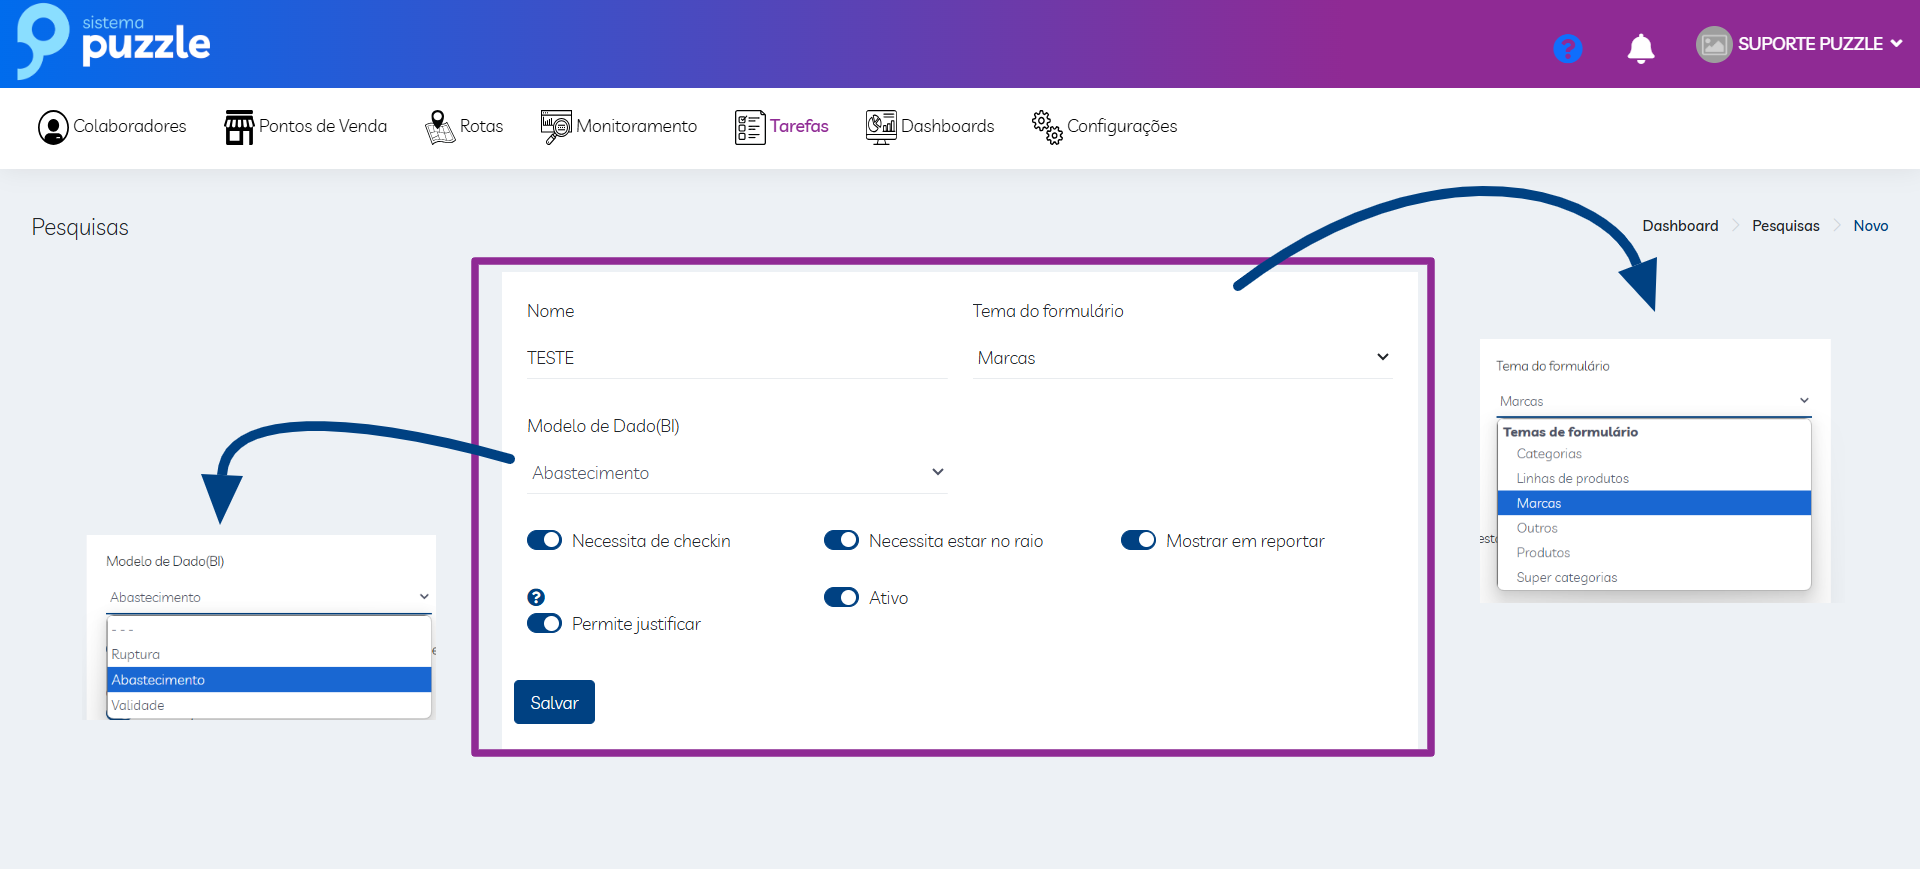Viewport: 1920px width, 869px height.
Task: Click the Nome input field
Action: 736,358
